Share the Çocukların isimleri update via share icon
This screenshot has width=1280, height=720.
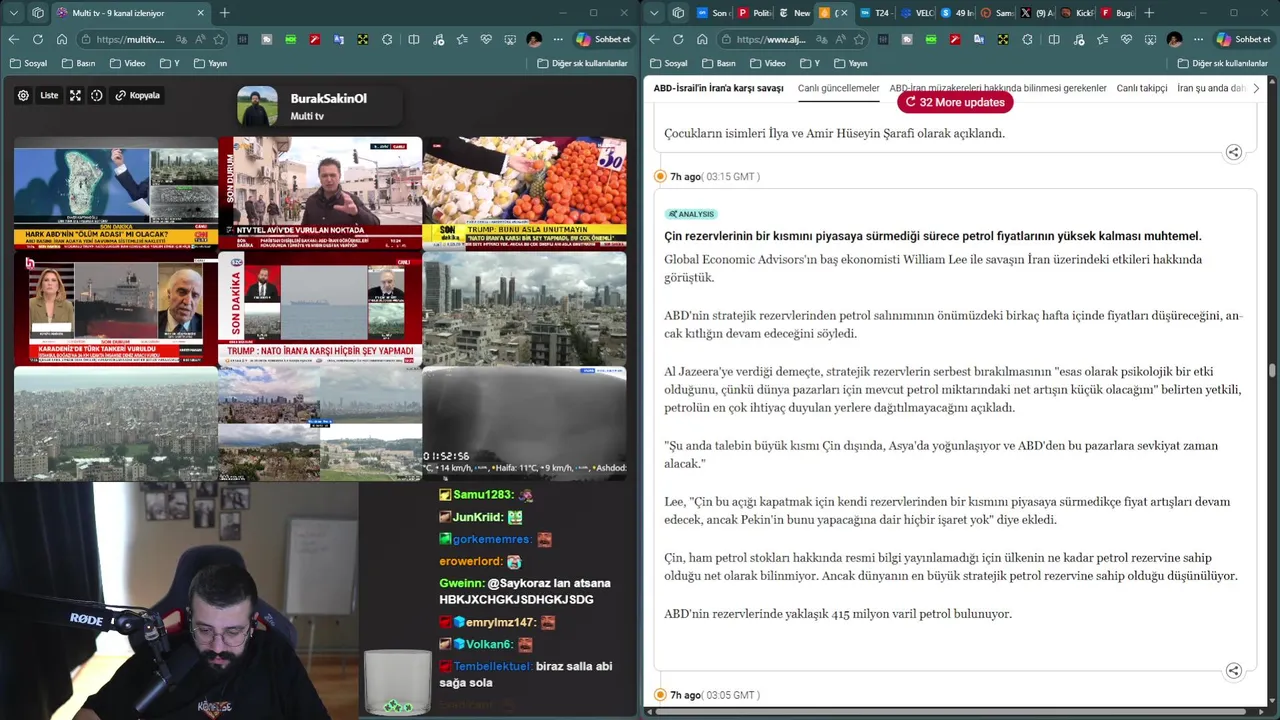coord(1234,152)
